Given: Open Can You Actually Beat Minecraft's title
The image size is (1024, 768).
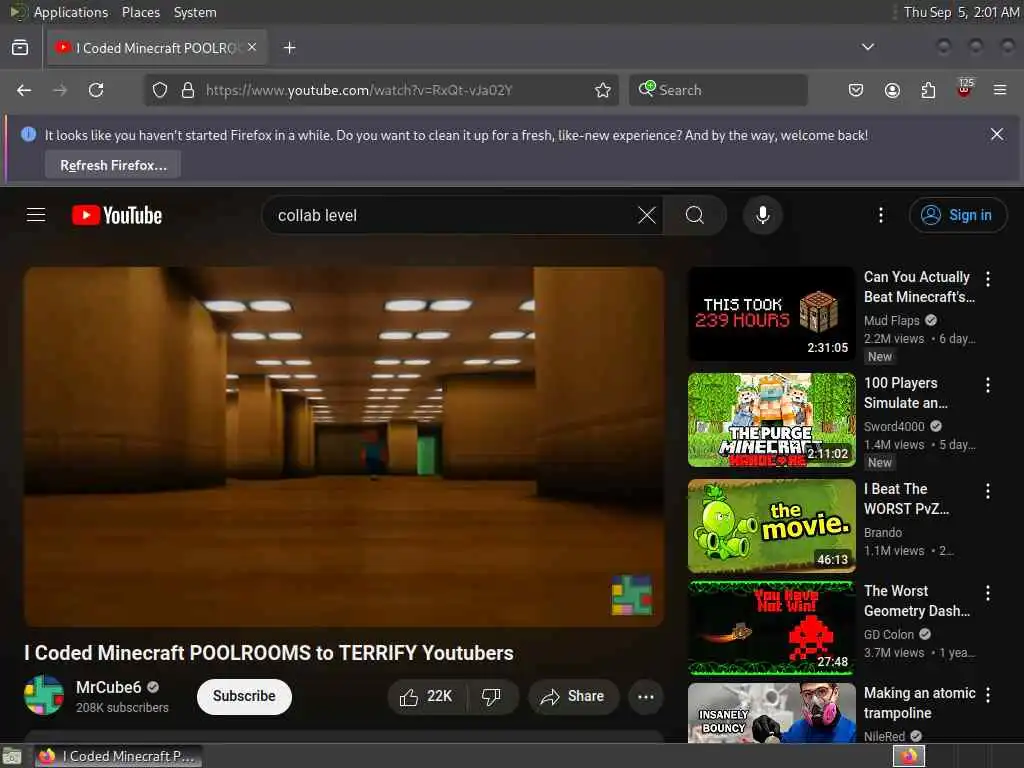Looking at the screenshot, I should (x=919, y=287).
